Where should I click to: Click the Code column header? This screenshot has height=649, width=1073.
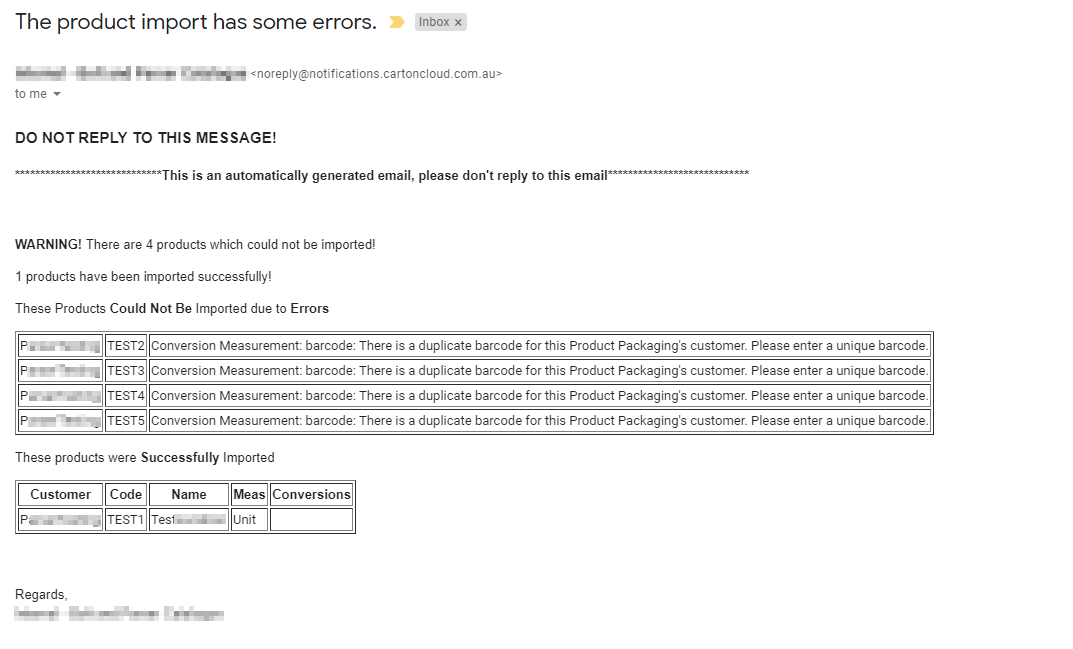click(126, 494)
